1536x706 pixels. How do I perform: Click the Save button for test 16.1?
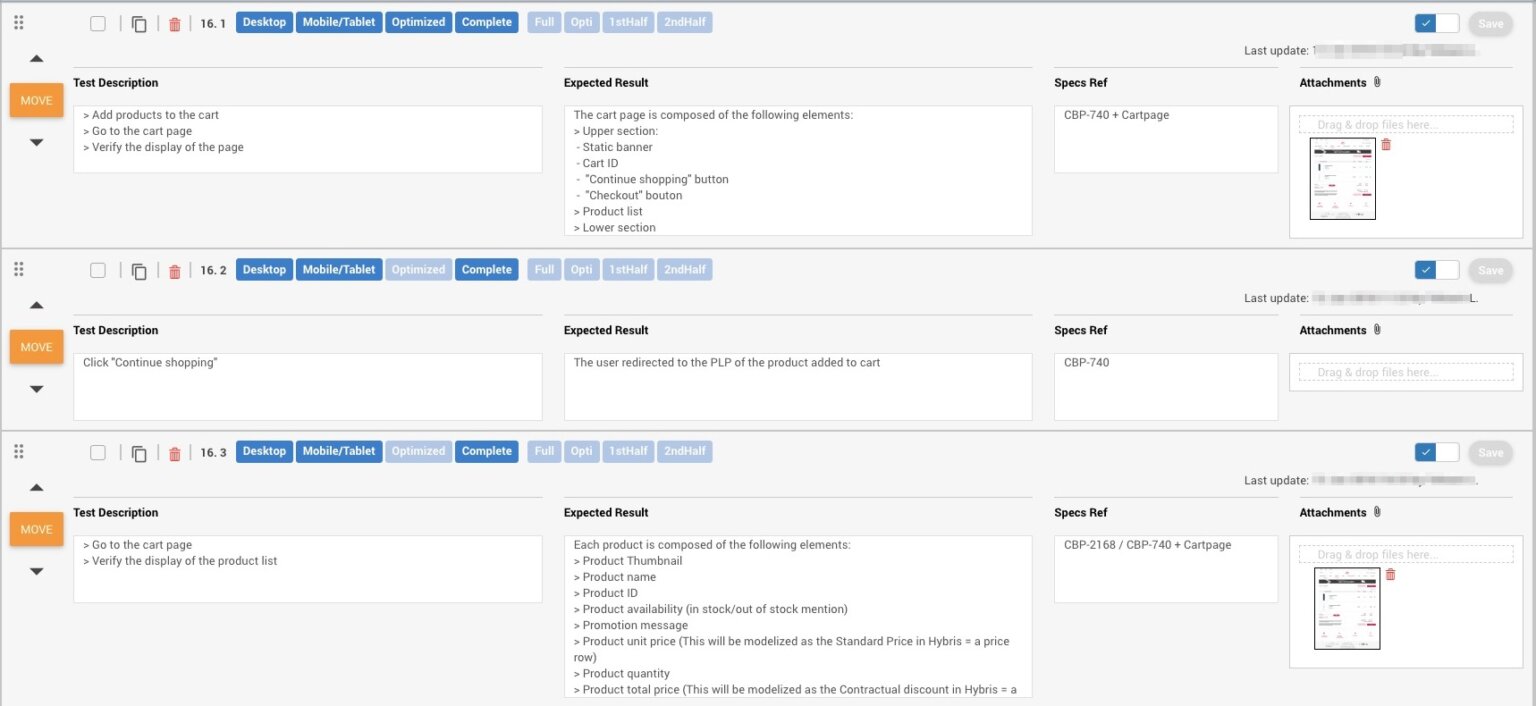[x=1490, y=22]
